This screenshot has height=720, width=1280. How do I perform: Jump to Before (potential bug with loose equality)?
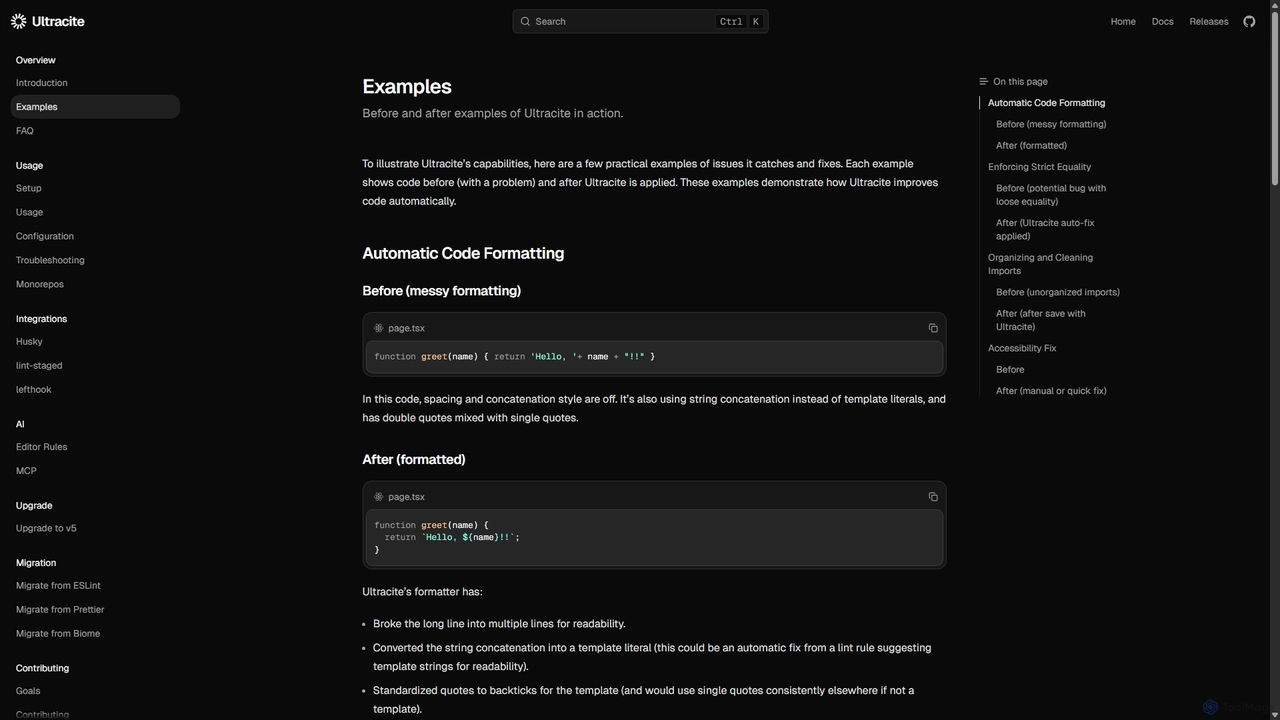[x=1051, y=195]
